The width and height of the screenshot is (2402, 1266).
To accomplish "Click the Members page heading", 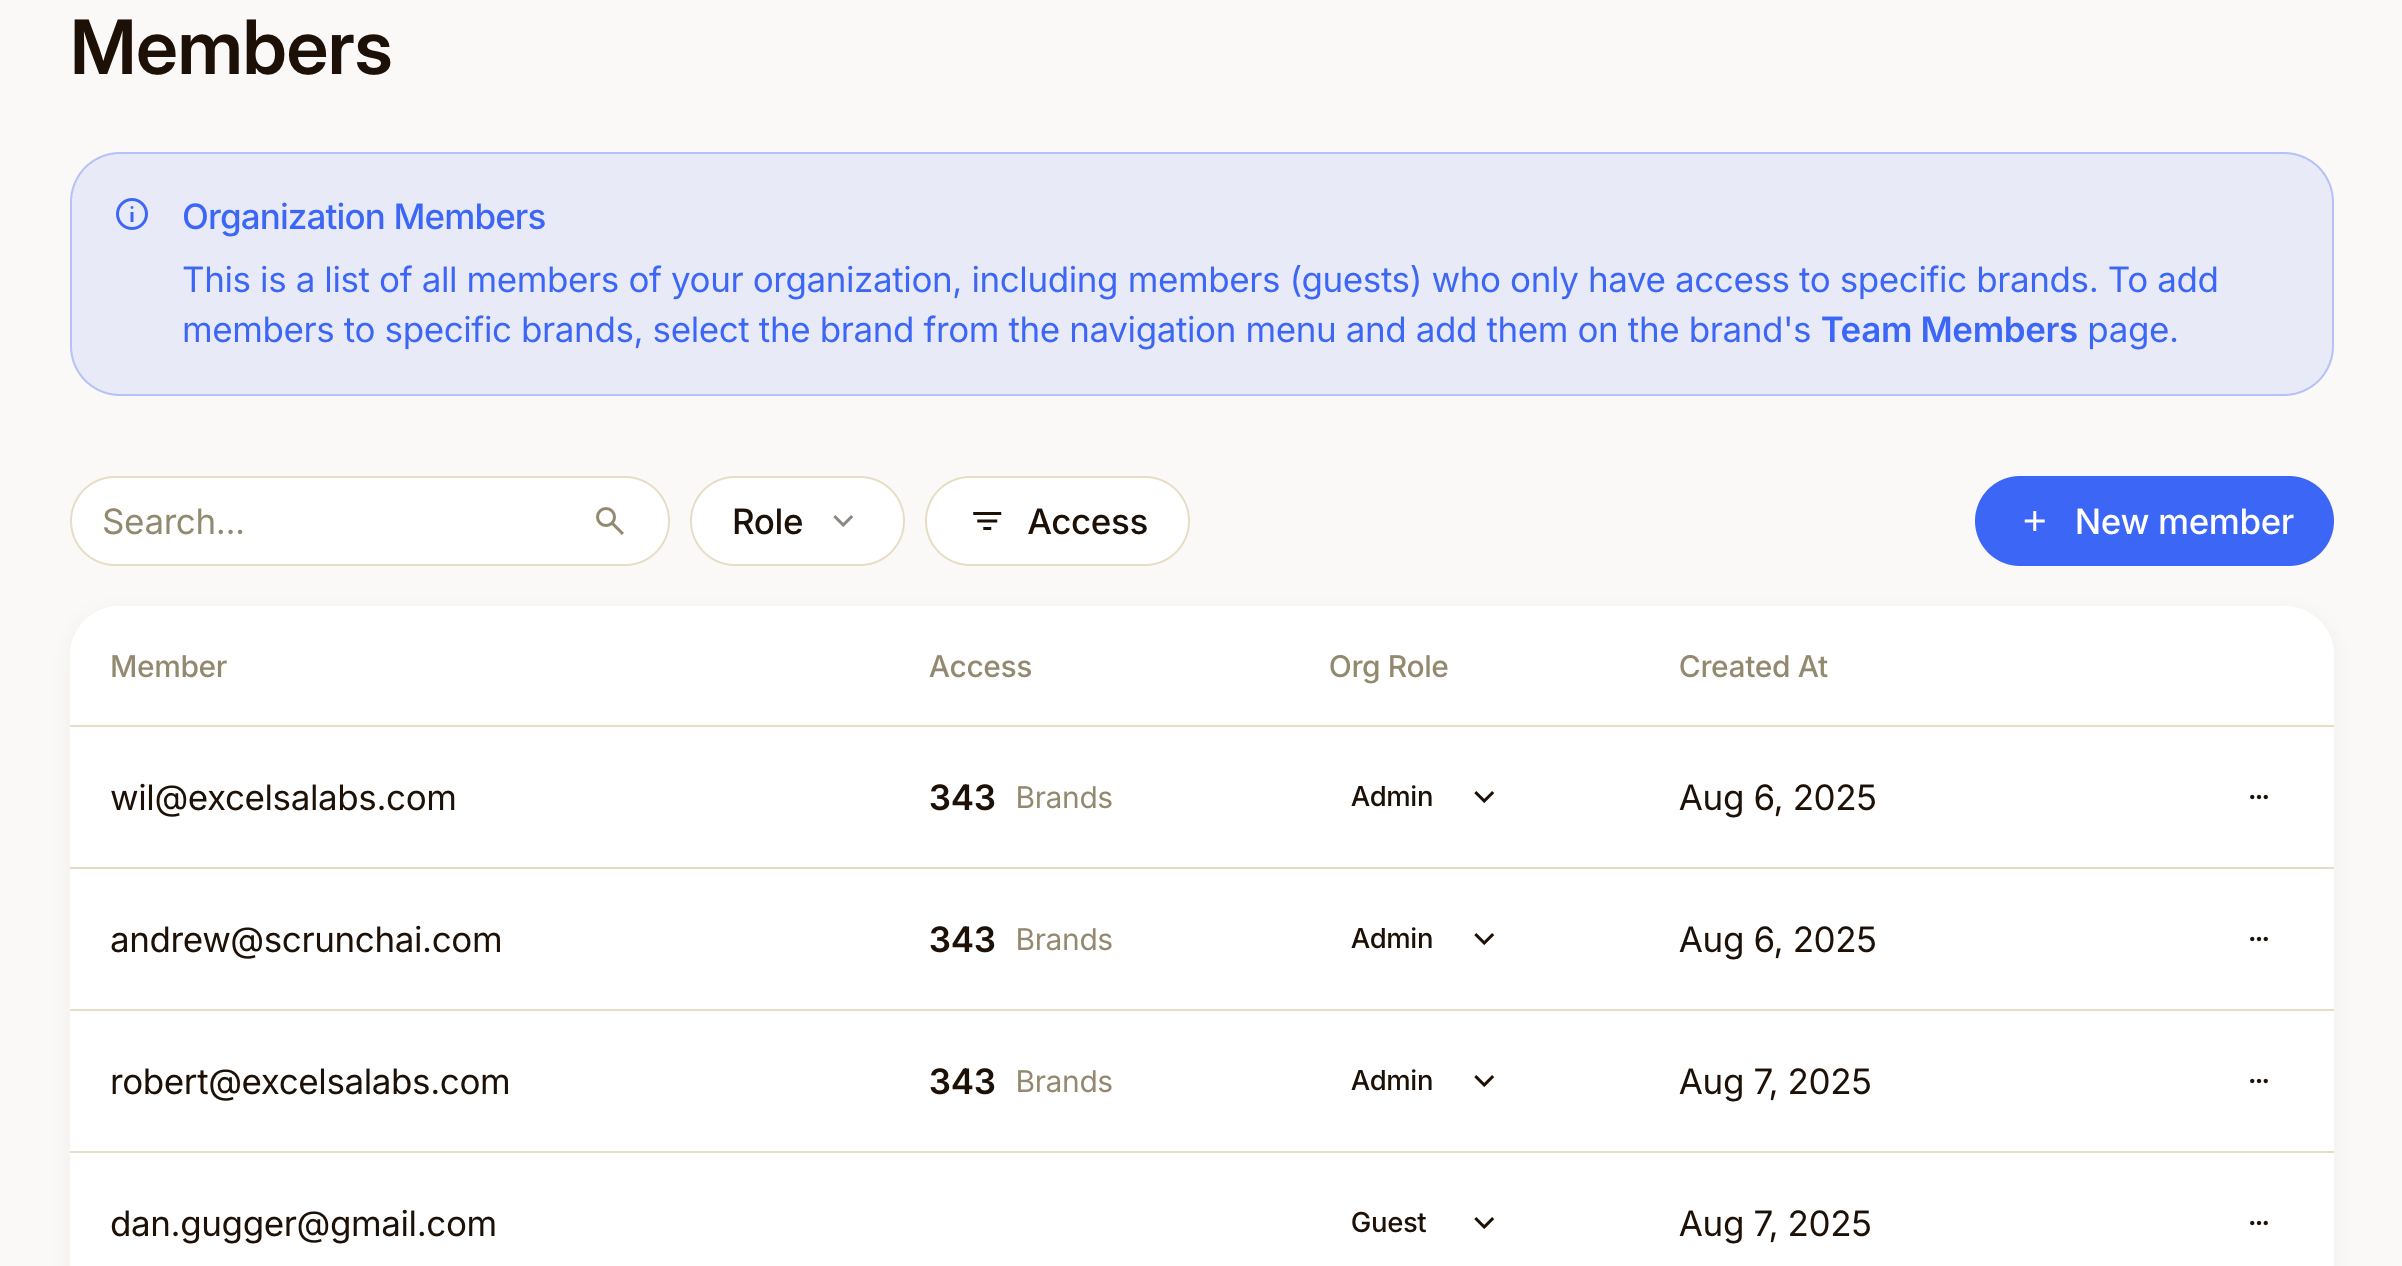I will [231, 48].
